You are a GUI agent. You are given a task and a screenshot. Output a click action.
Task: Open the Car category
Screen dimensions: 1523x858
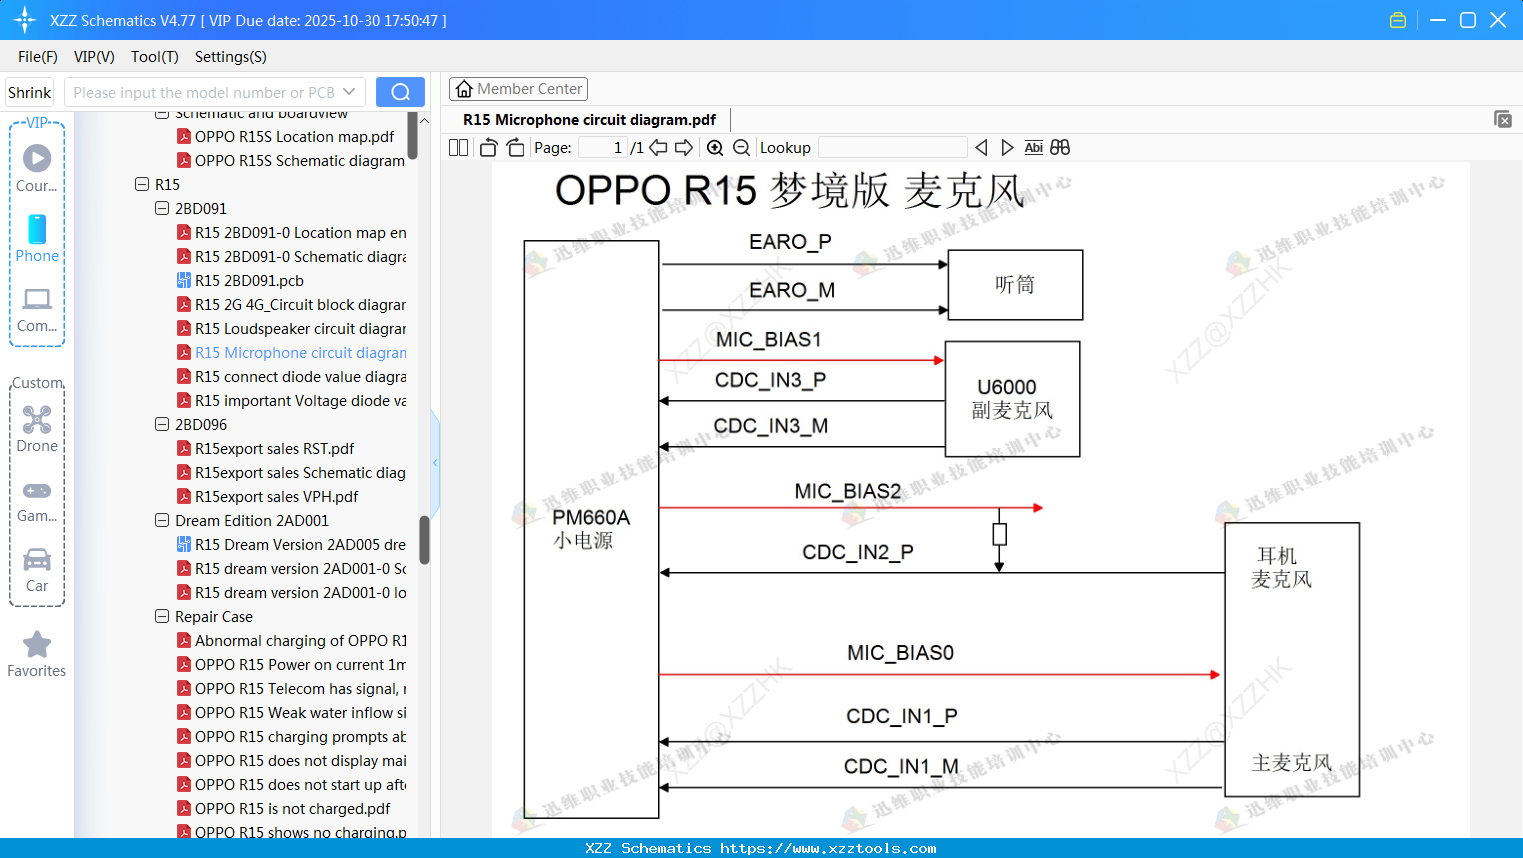37,570
